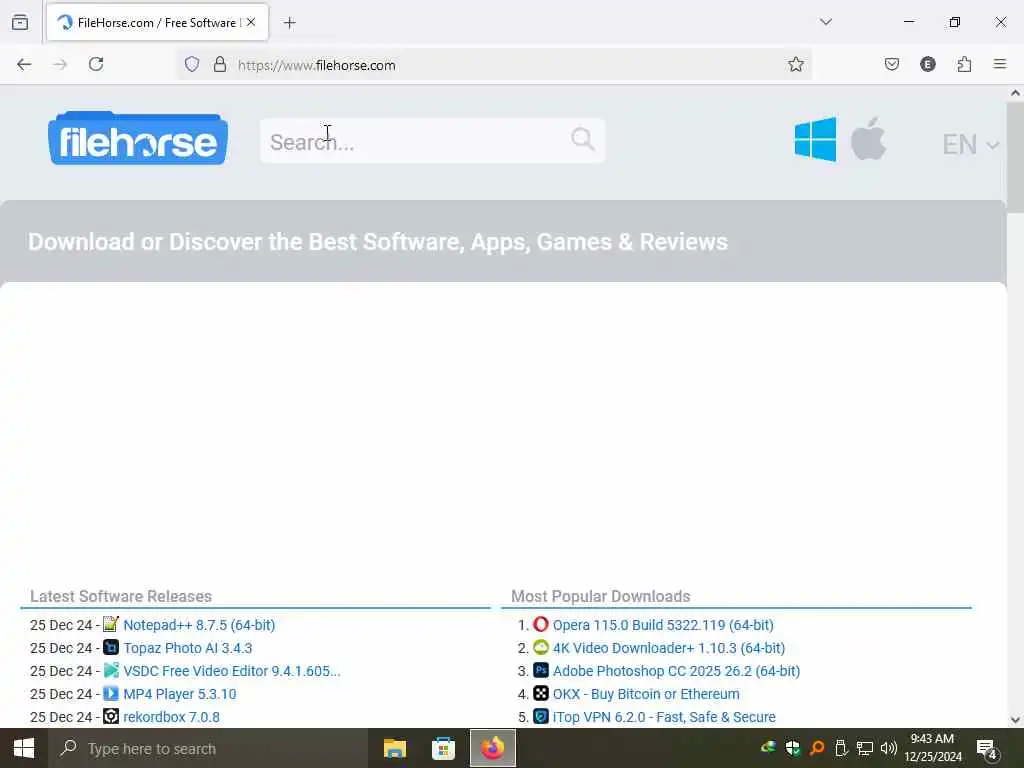Open a new tab with plus button
This screenshot has height=768, width=1024.
pyautogui.click(x=290, y=23)
